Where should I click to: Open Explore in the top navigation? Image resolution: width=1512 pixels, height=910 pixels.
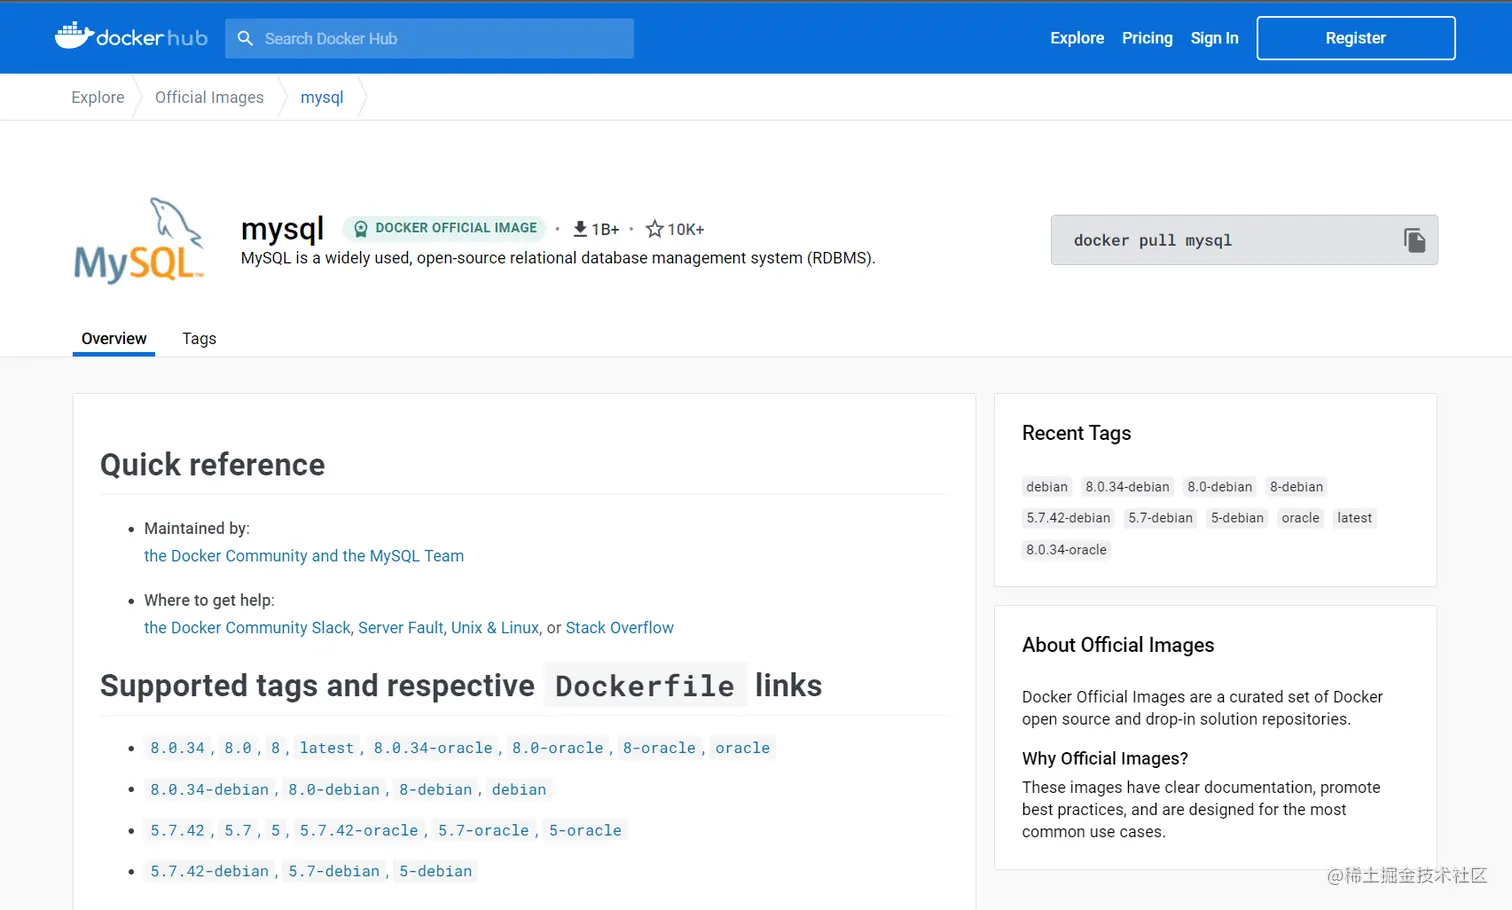tap(1077, 38)
